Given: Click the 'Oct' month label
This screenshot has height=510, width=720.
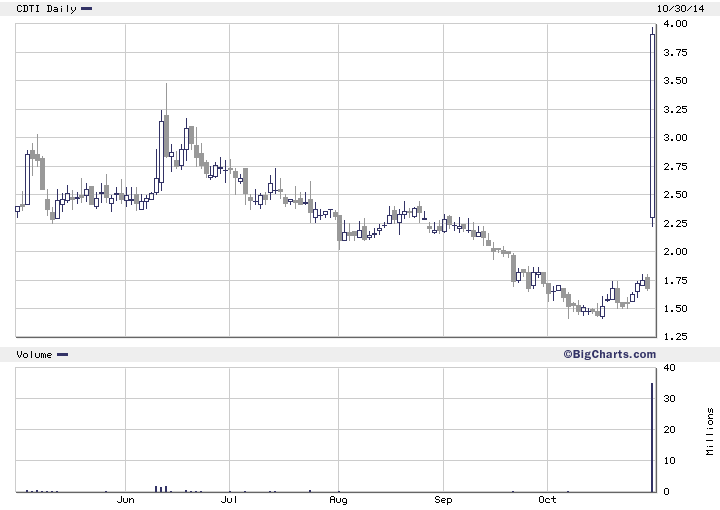Looking at the screenshot, I should point(547,500).
